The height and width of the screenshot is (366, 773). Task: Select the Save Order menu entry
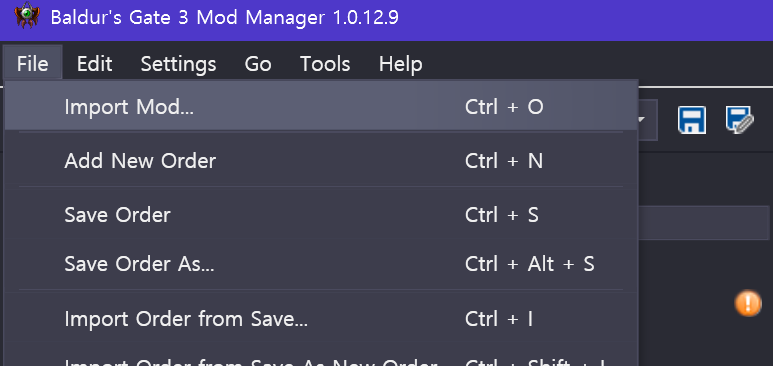pos(321,215)
